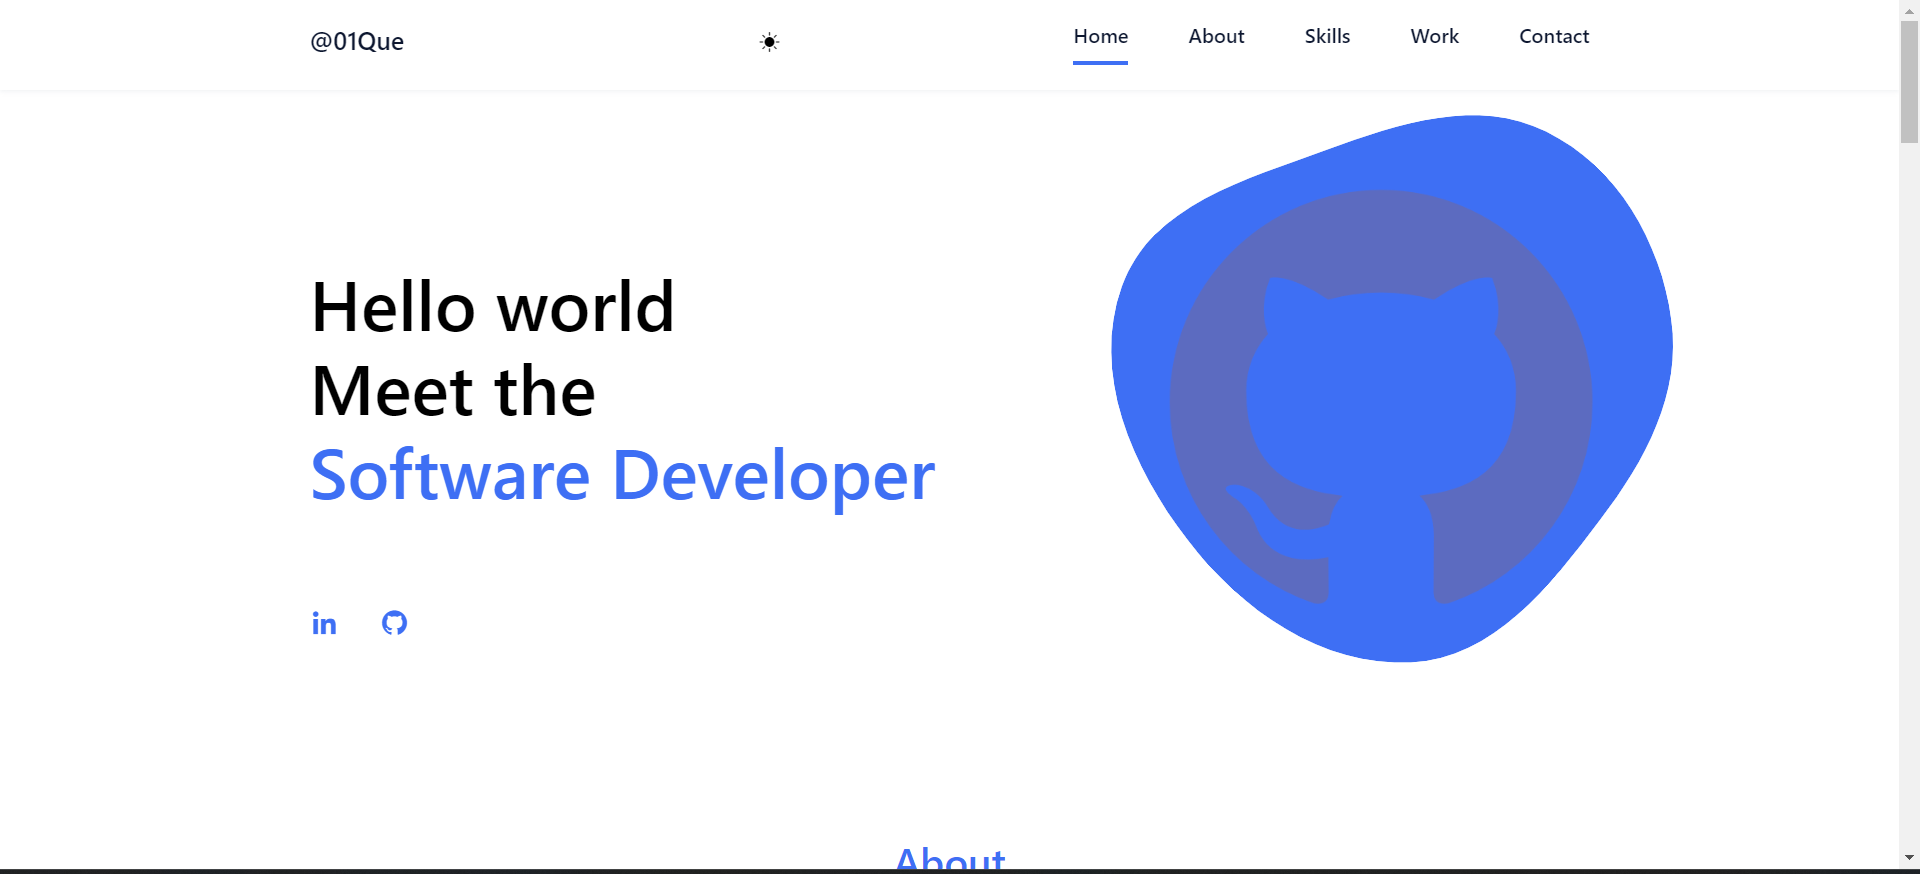Open the About nav item
The width and height of the screenshot is (1920, 874).
coord(1216,37)
